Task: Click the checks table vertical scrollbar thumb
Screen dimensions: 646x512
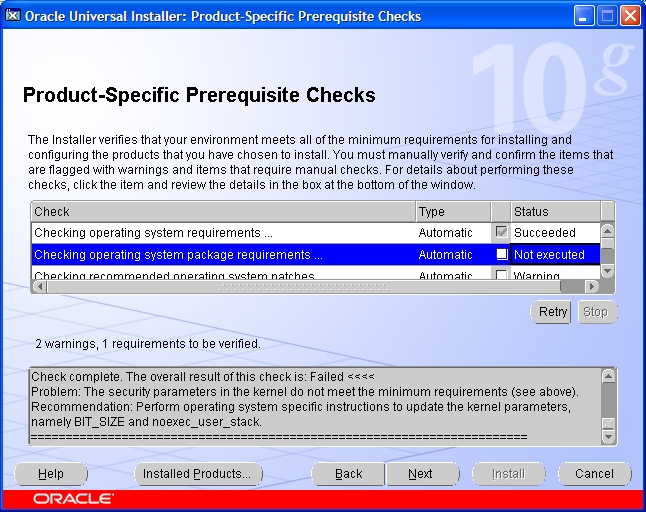Action: click(607, 243)
